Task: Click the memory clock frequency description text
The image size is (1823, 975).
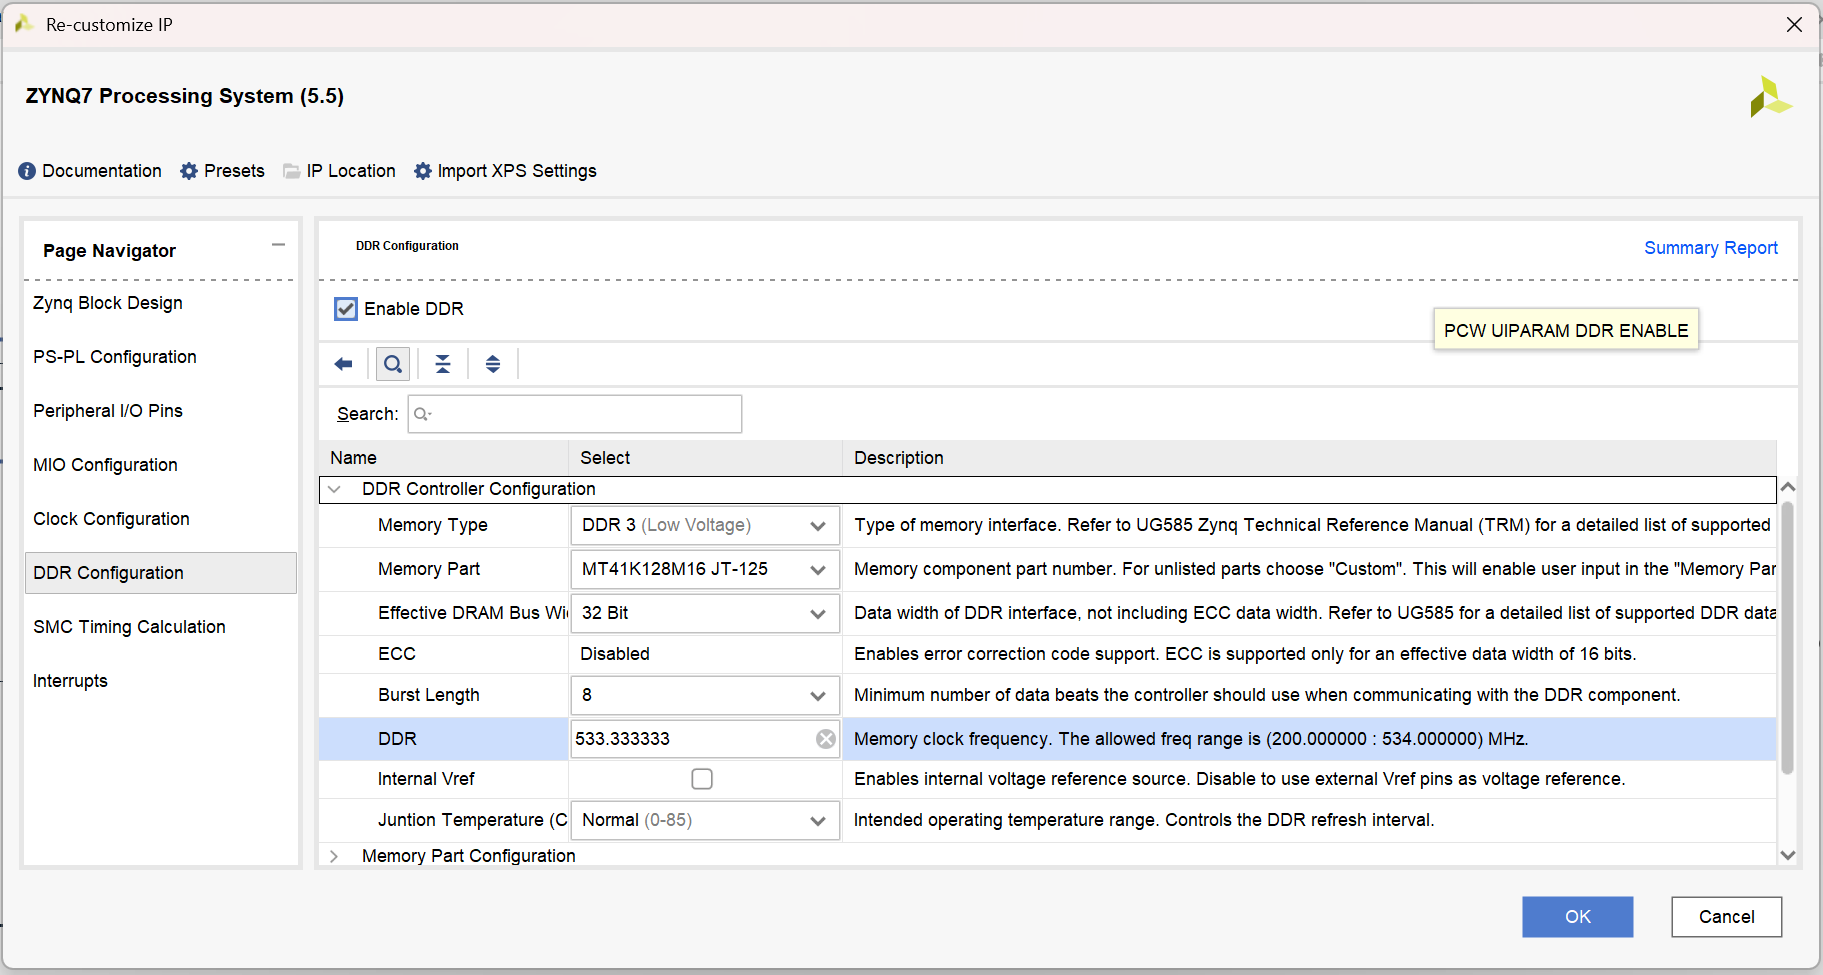Action: click(x=1191, y=739)
